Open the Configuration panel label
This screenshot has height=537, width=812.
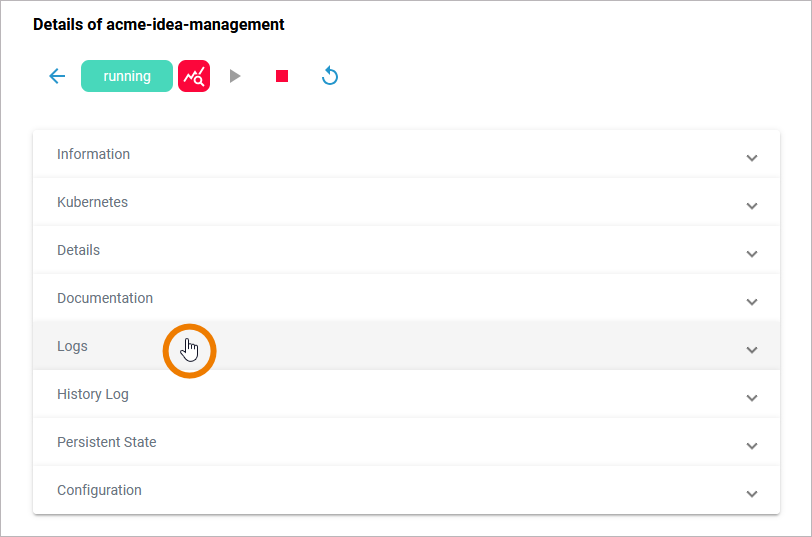click(99, 490)
